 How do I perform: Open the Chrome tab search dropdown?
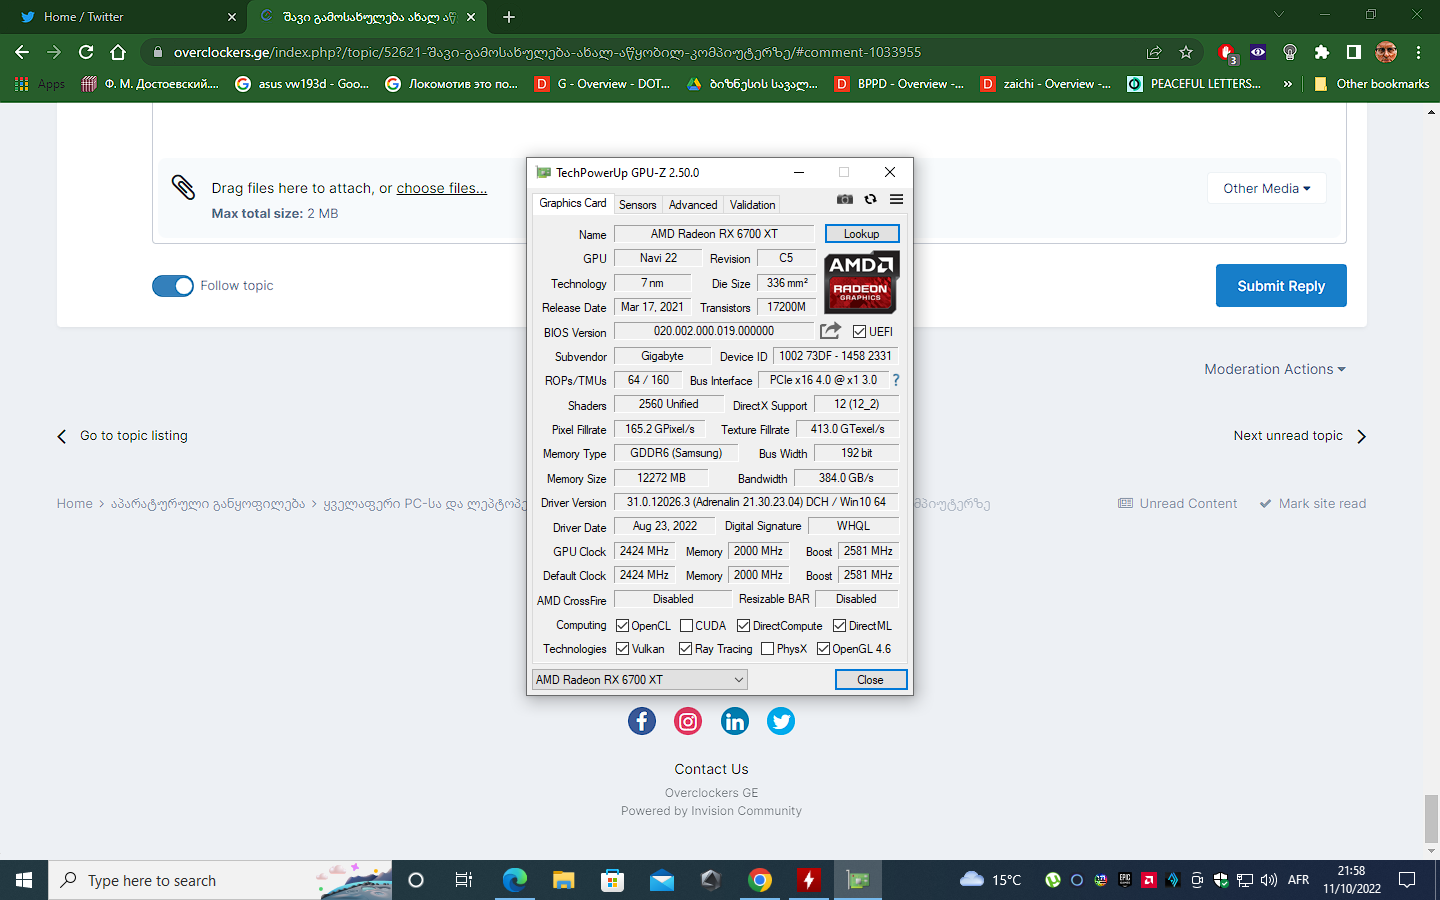click(1278, 15)
